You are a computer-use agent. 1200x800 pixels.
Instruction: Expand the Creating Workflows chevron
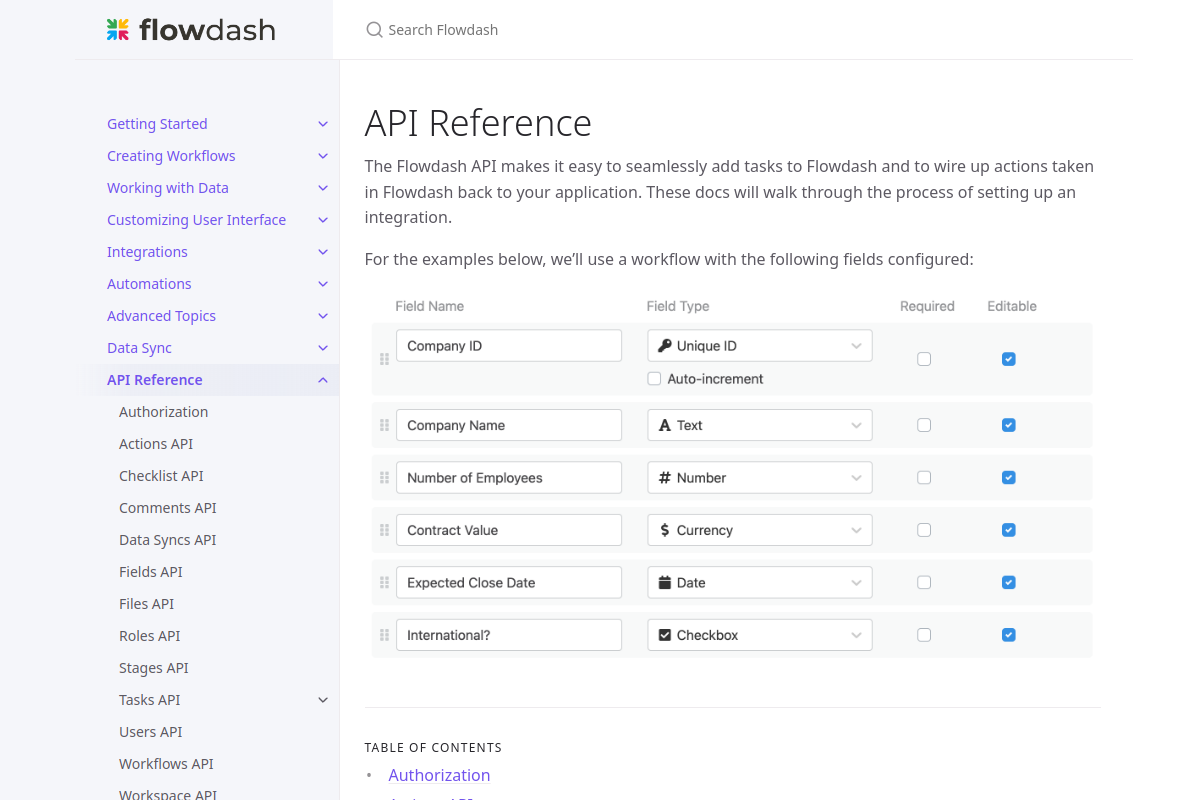(323, 156)
